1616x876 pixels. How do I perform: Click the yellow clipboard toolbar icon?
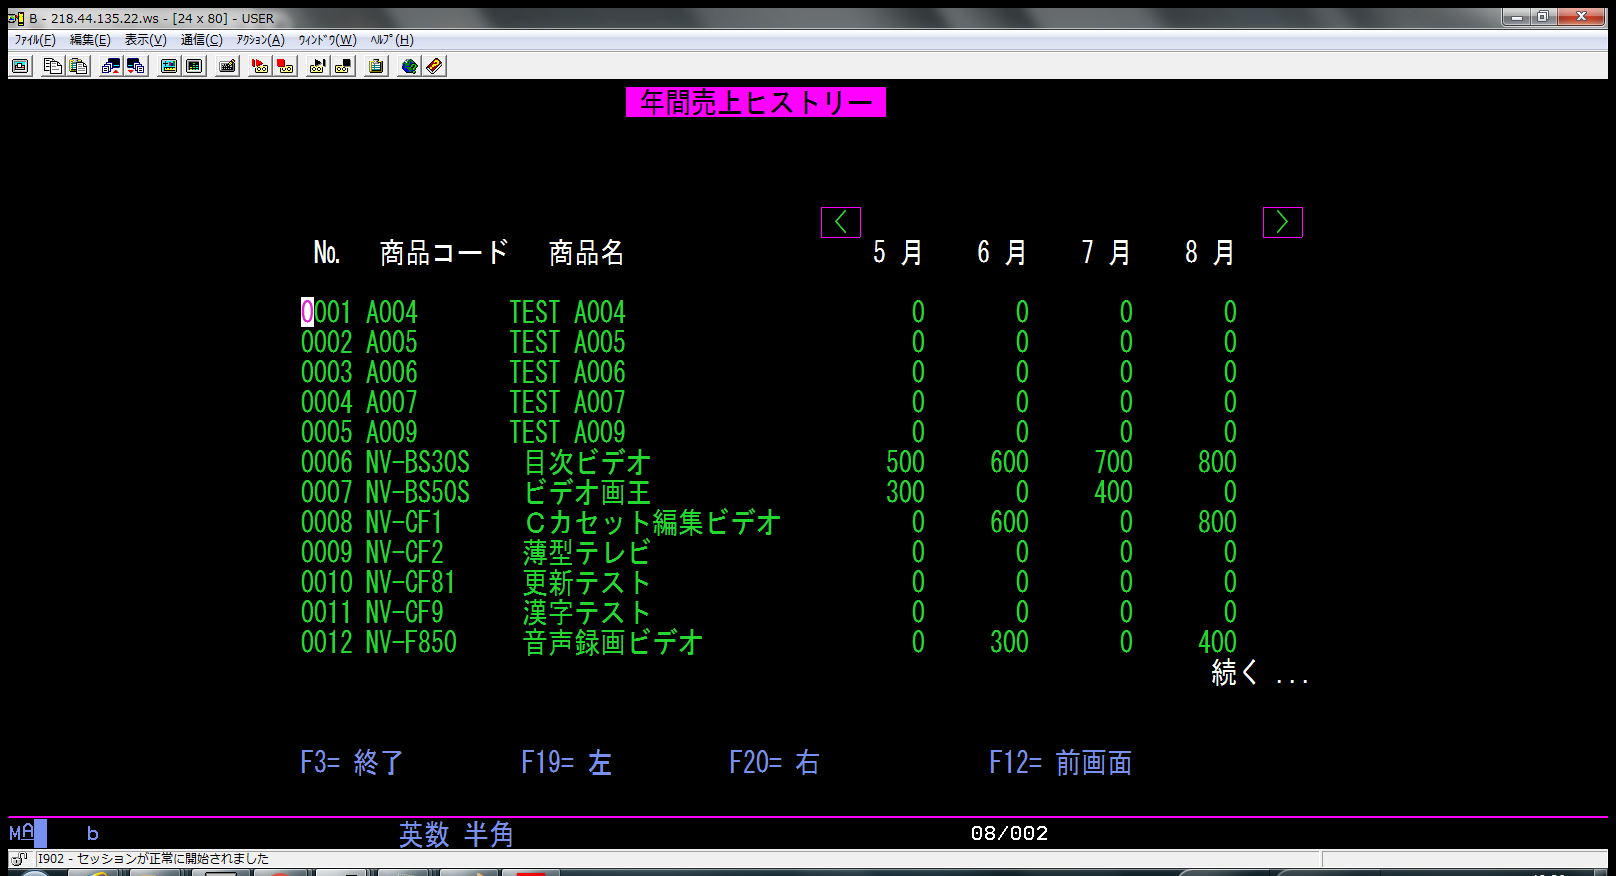[x=376, y=66]
